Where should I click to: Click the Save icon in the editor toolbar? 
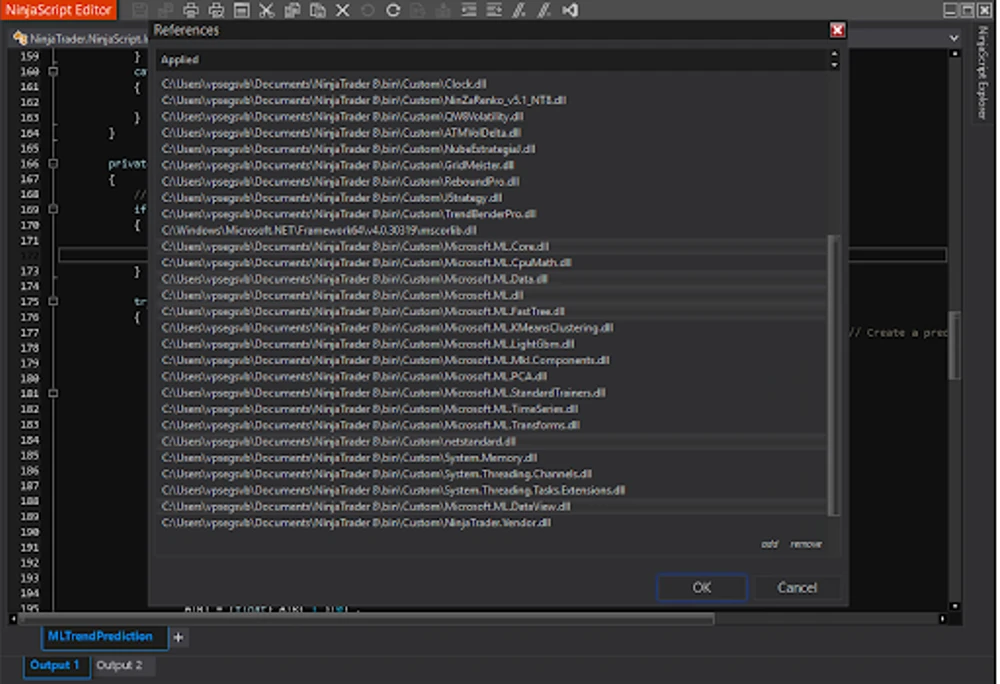[x=140, y=10]
